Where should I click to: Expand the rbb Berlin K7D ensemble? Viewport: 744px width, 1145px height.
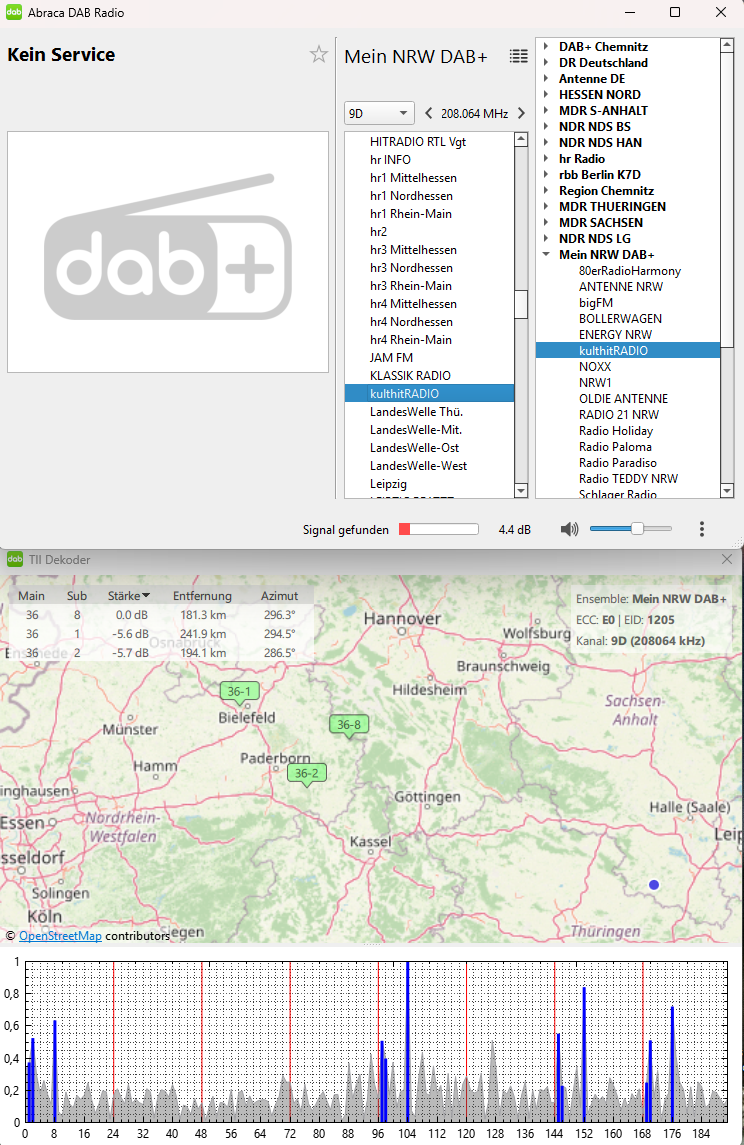[545, 175]
